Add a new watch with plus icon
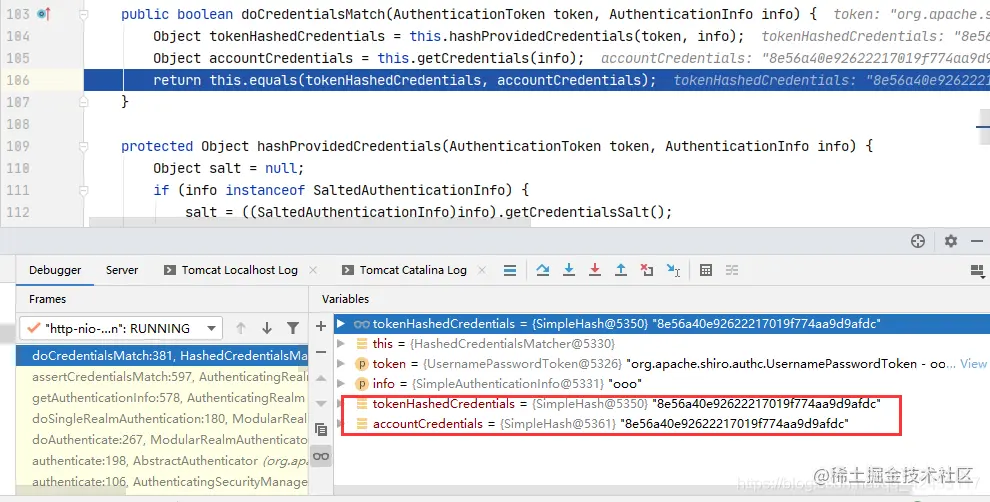Viewport: 990px width, 502px height. pyautogui.click(x=321, y=326)
